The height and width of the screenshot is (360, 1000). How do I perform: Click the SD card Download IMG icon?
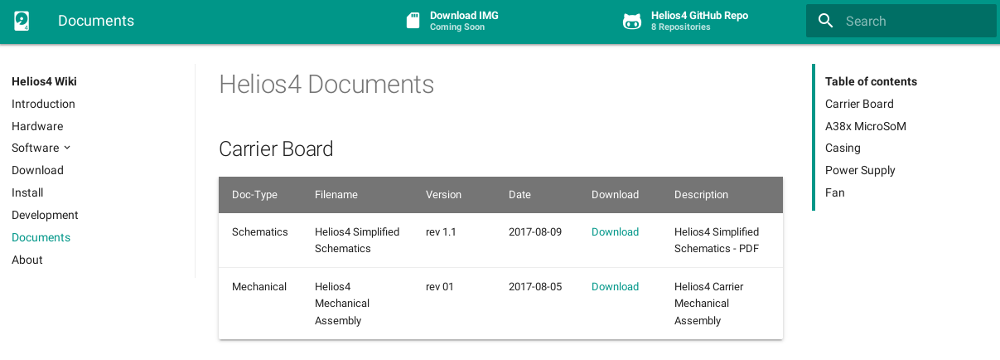(413, 20)
